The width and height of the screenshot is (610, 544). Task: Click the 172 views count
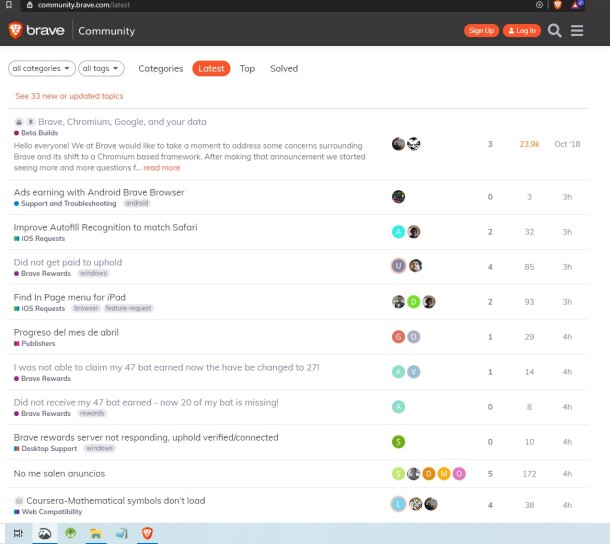pyautogui.click(x=529, y=474)
